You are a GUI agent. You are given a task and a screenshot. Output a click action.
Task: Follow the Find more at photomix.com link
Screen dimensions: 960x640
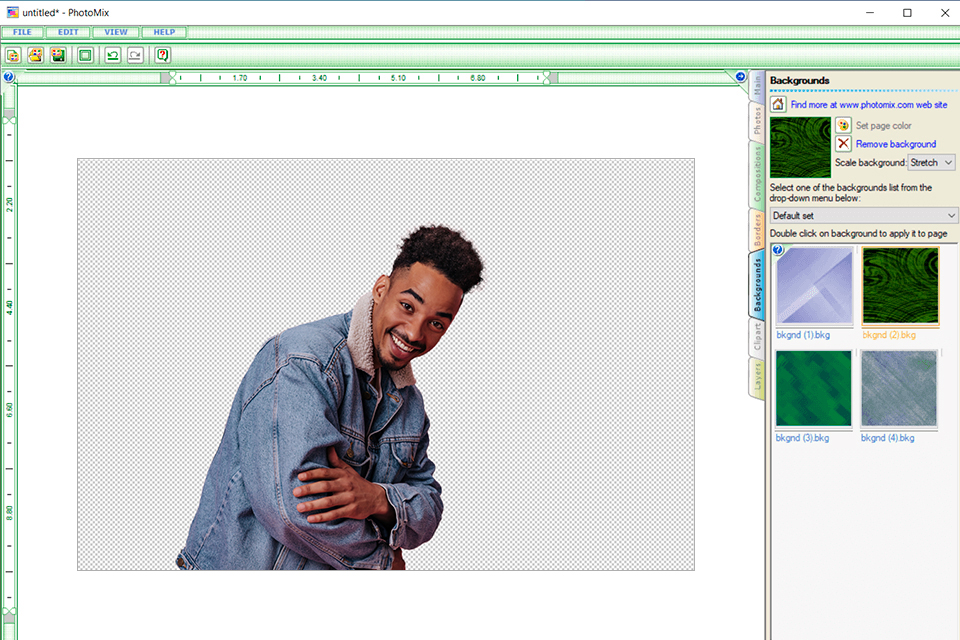click(x=868, y=105)
